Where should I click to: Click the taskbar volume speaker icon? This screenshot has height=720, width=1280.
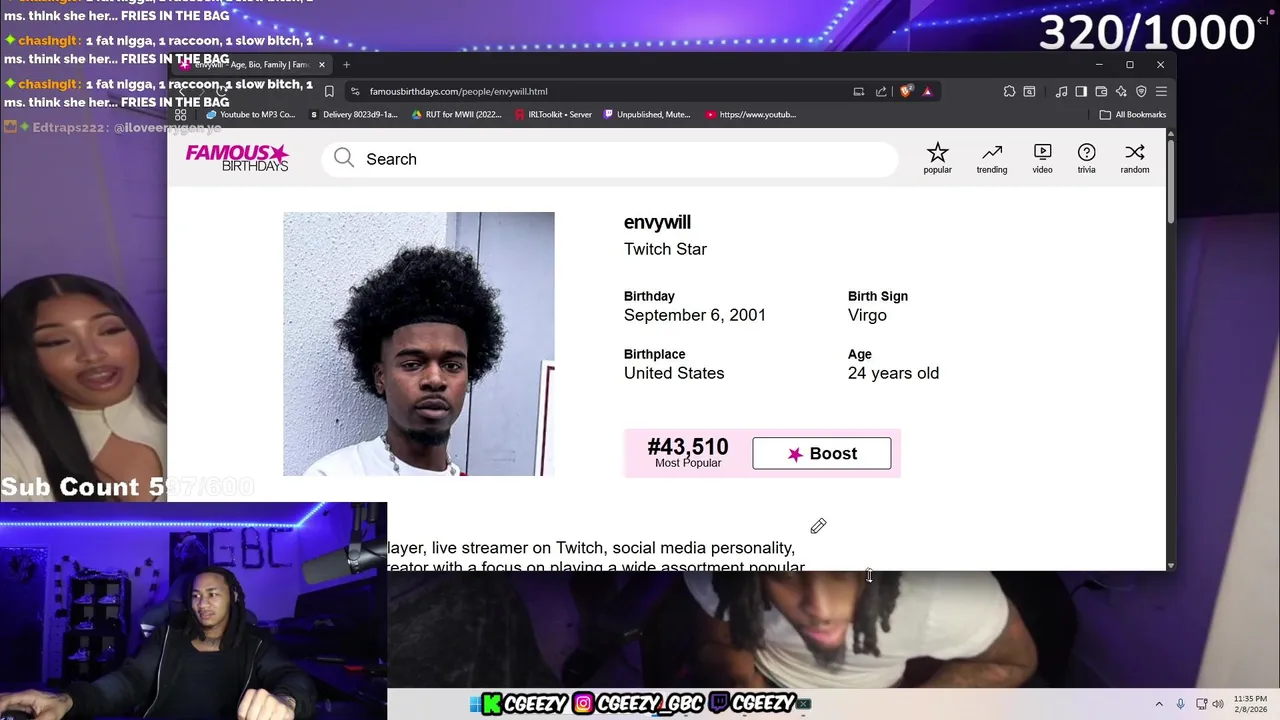pyautogui.click(x=1220, y=704)
